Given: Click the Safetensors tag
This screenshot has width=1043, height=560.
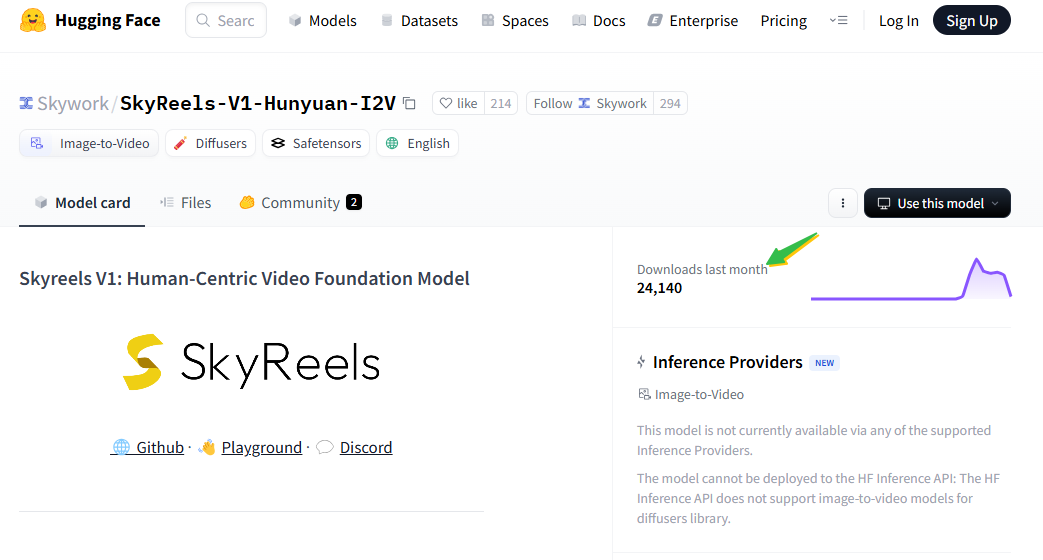Looking at the screenshot, I should pos(316,143).
